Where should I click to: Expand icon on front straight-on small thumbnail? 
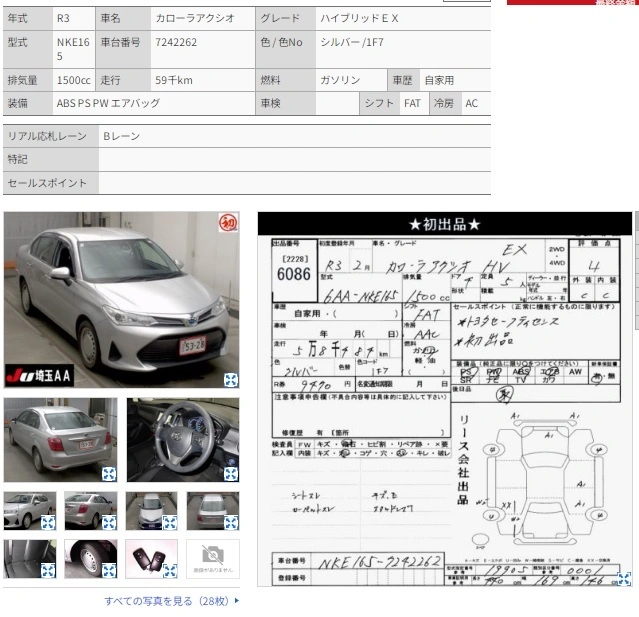170,522
